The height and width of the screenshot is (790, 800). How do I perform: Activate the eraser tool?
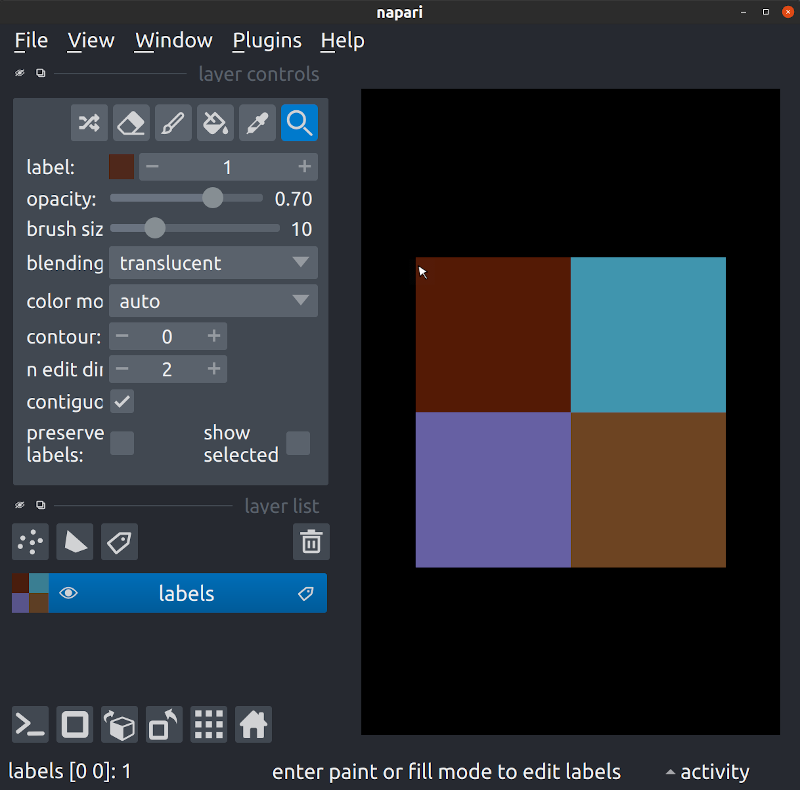pyautogui.click(x=131, y=123)
